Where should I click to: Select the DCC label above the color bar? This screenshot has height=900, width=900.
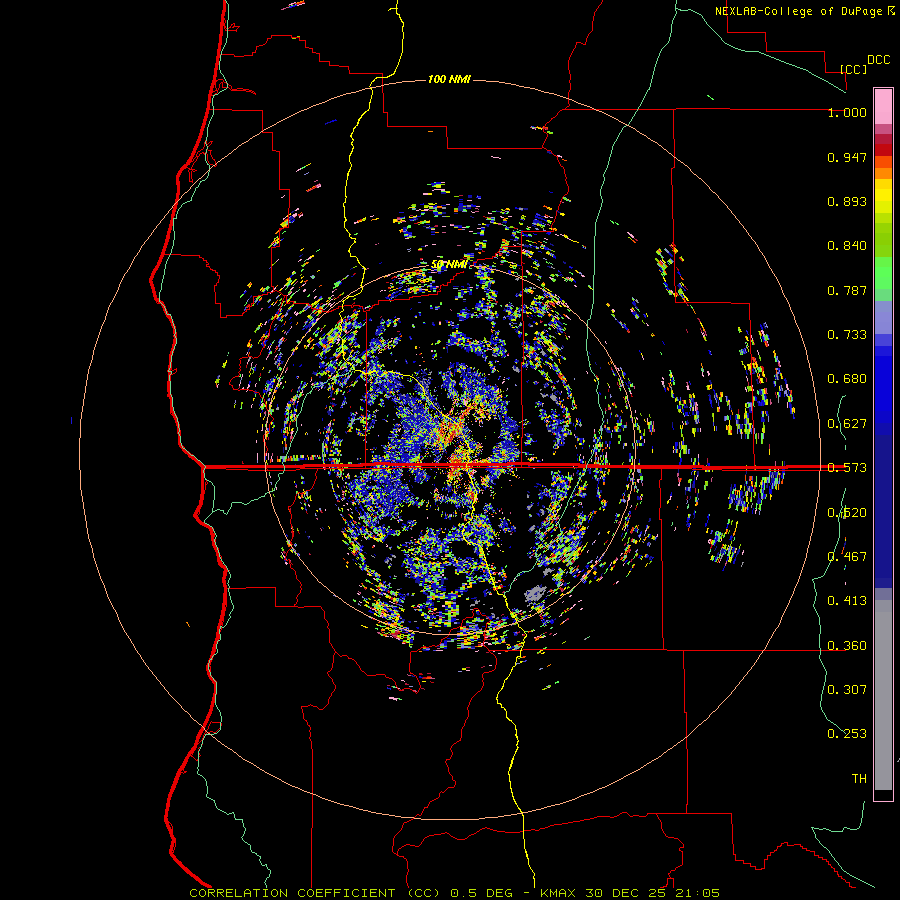[x=878, y=60]
